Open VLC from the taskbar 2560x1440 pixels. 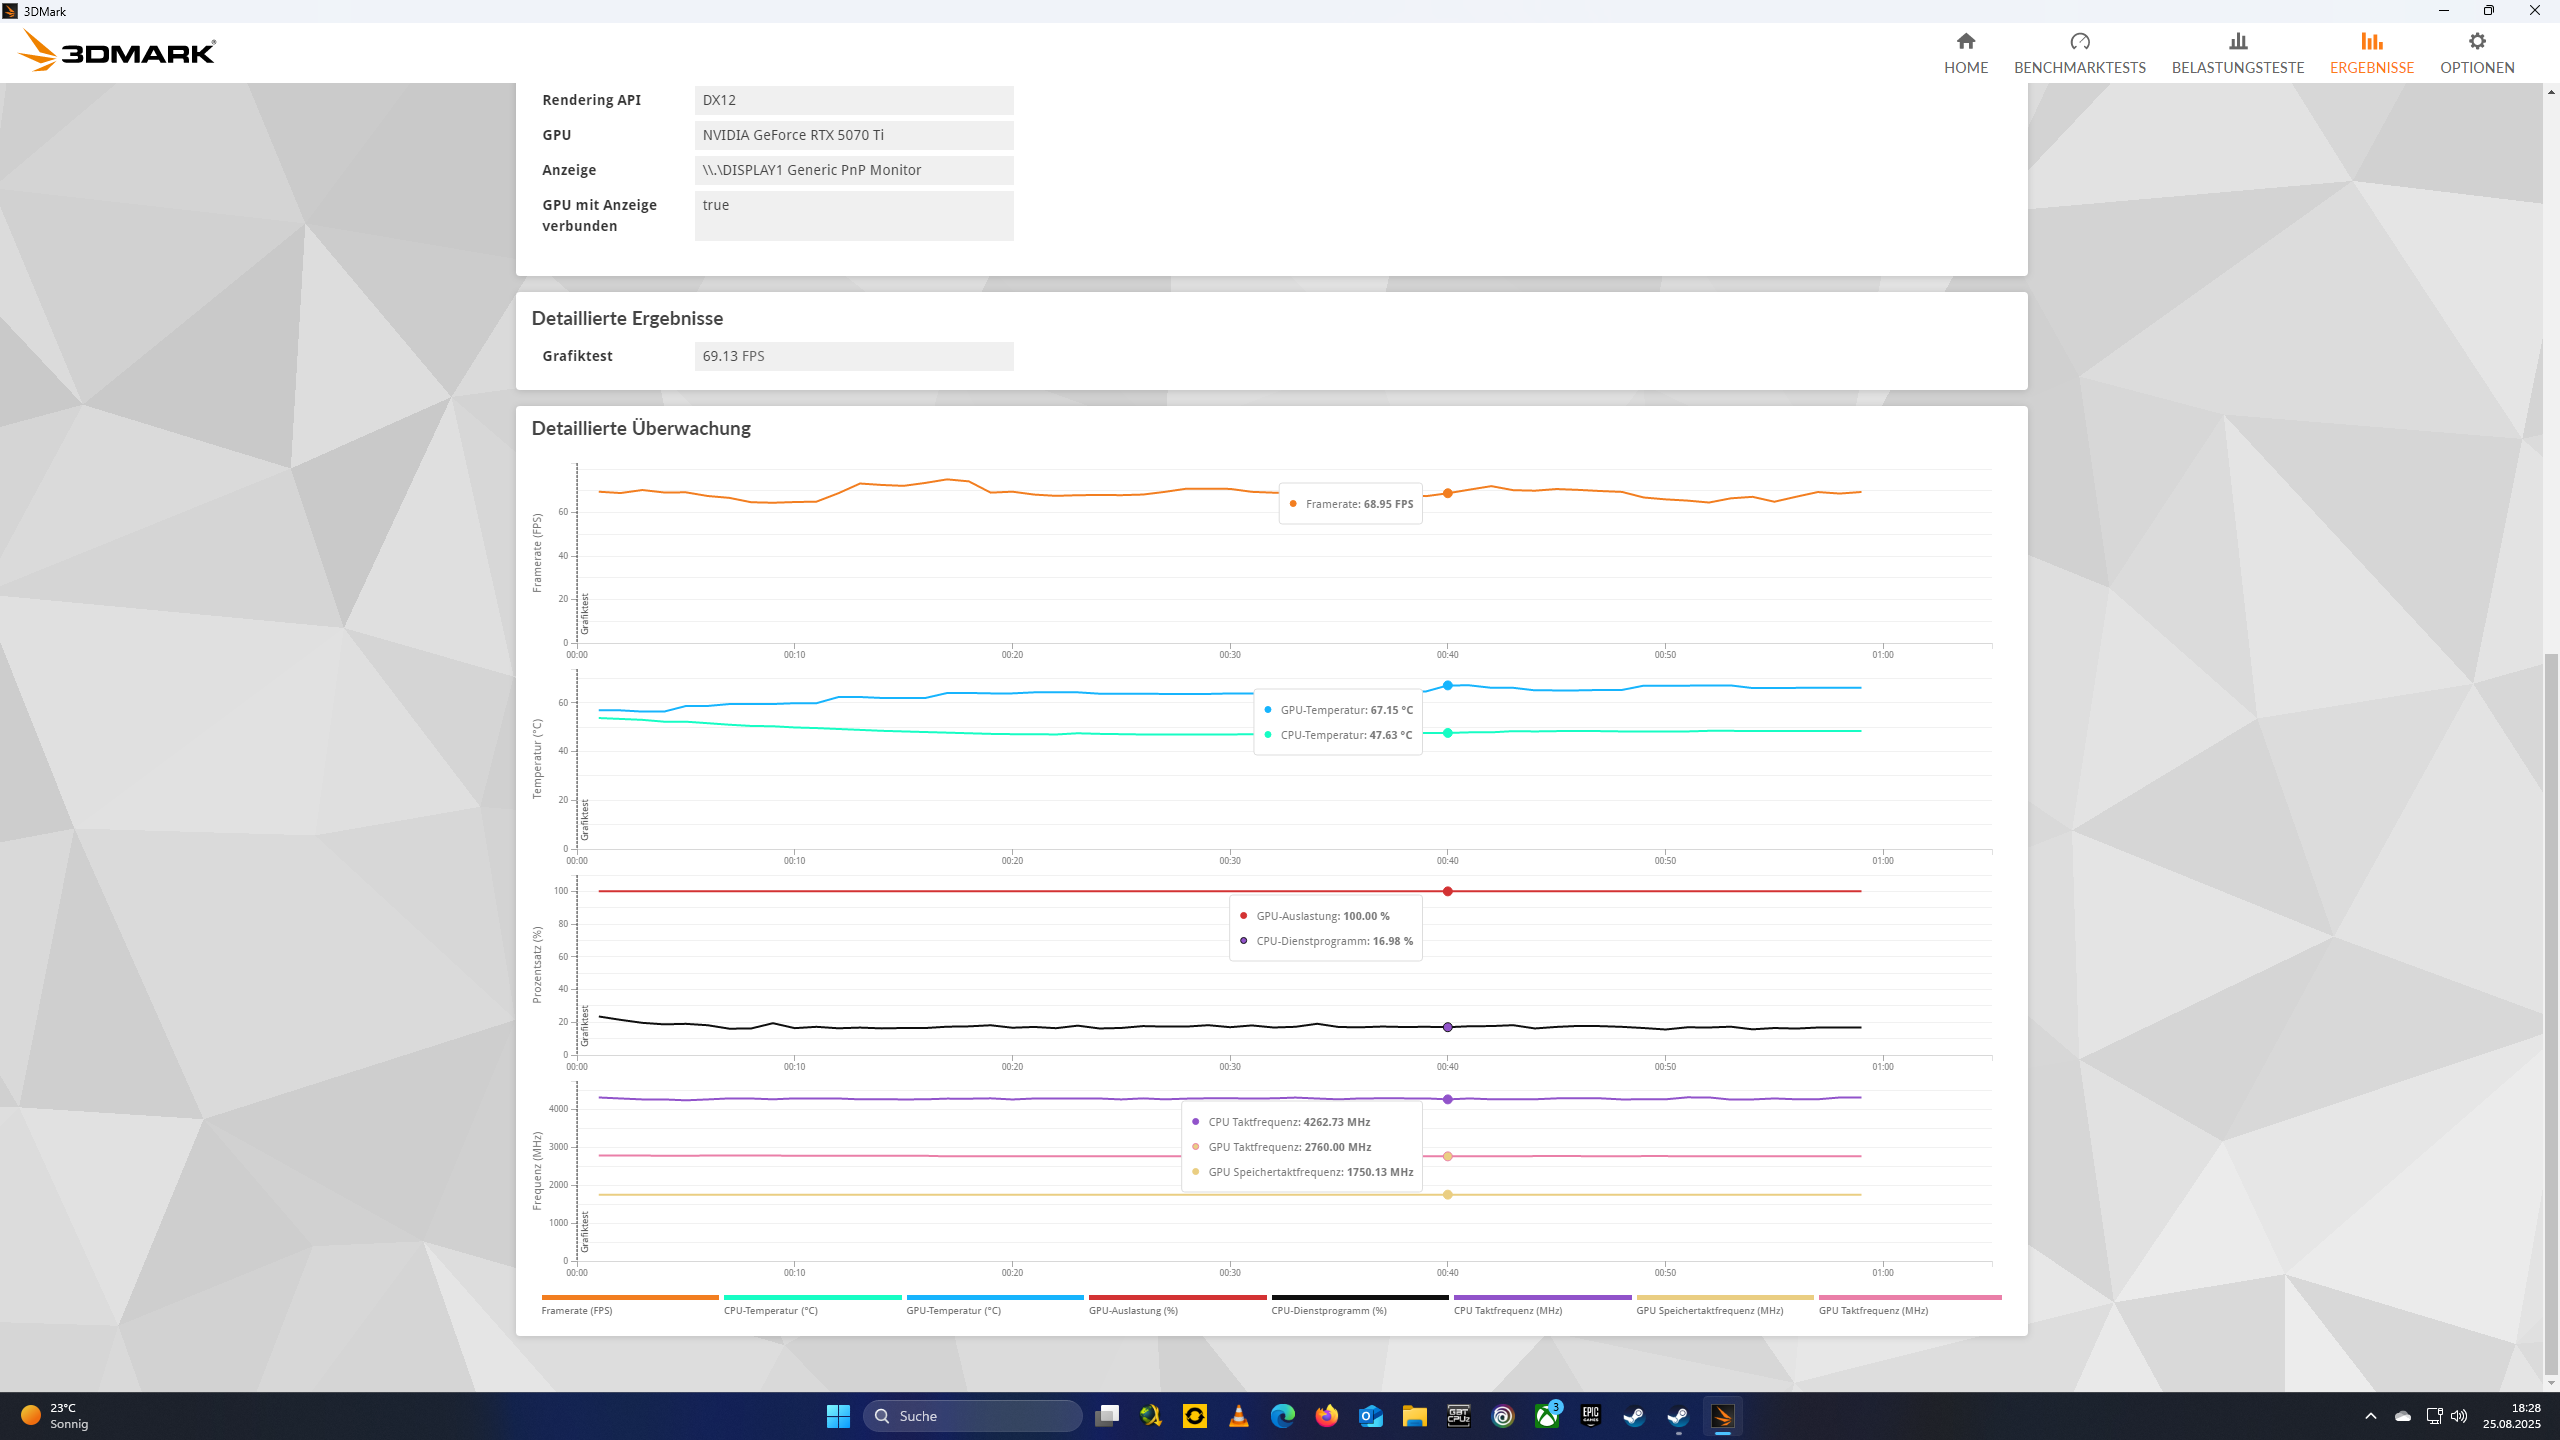[1238, 1416]
